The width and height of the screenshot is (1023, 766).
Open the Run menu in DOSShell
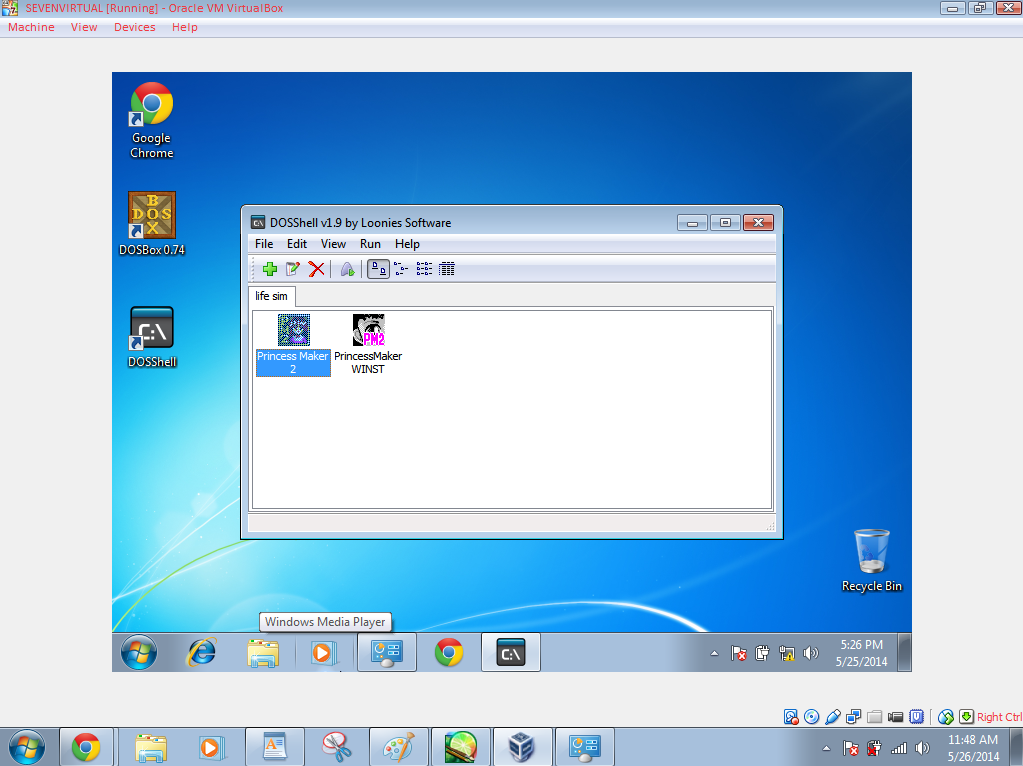(370, 244)
